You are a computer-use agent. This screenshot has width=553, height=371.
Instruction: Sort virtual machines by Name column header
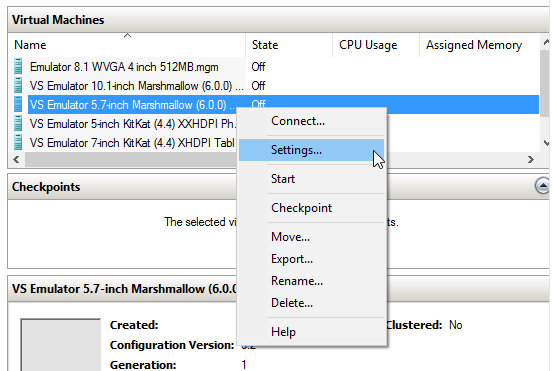tap(127, 45)
